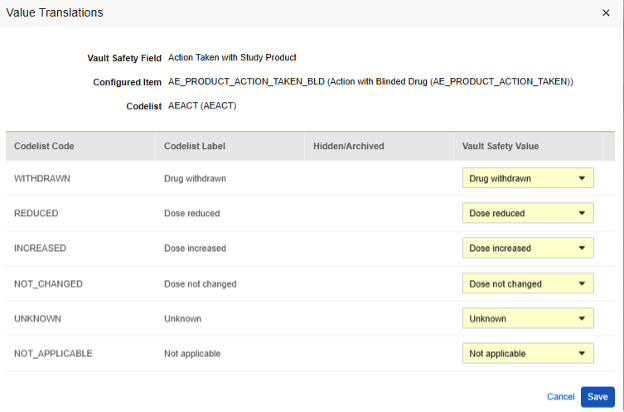Expand the Dose increased value dropdown
Screen dimensions: 624x412
[x=527, y=248]
